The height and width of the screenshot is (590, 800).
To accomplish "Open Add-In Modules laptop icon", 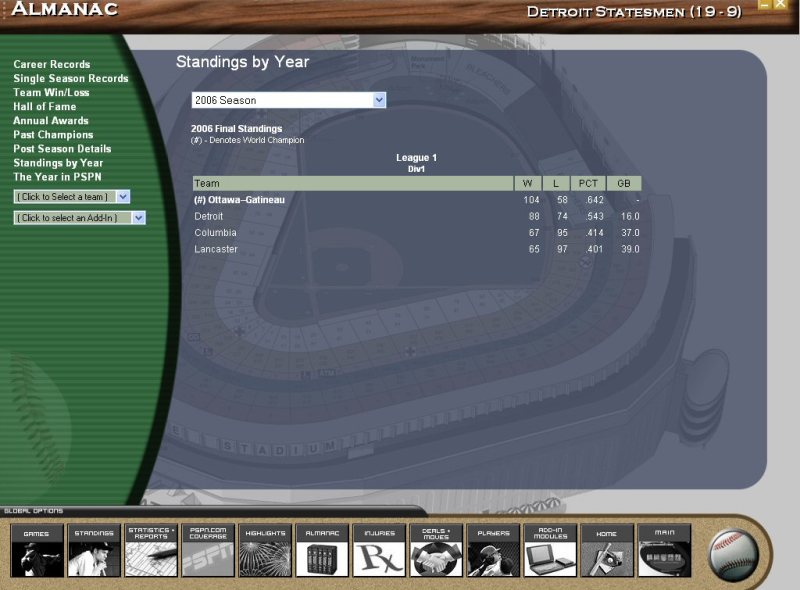I will pos(550,551).
